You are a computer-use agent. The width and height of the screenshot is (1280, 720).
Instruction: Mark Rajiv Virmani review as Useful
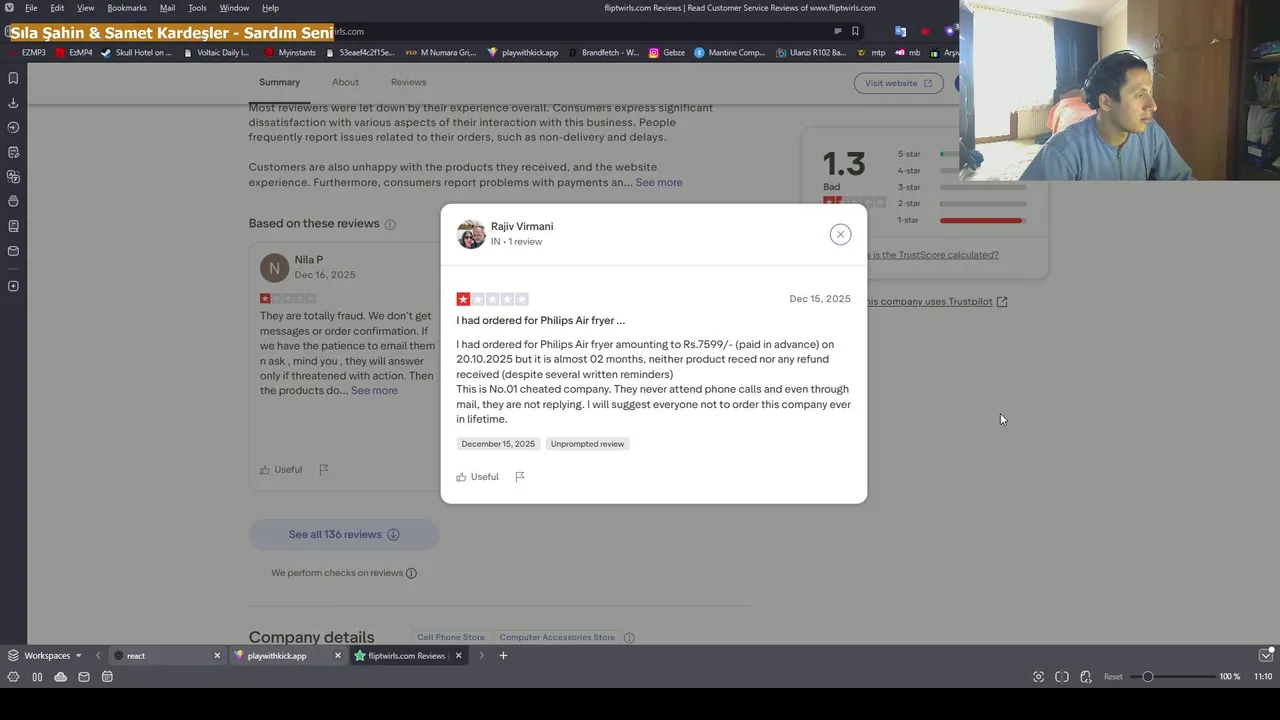click(x=477, y=477)
